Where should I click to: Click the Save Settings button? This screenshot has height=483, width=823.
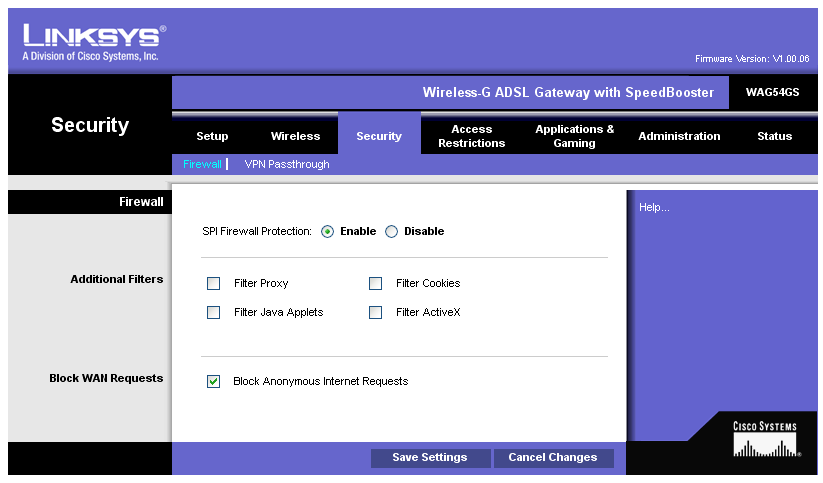coord(430,458)
